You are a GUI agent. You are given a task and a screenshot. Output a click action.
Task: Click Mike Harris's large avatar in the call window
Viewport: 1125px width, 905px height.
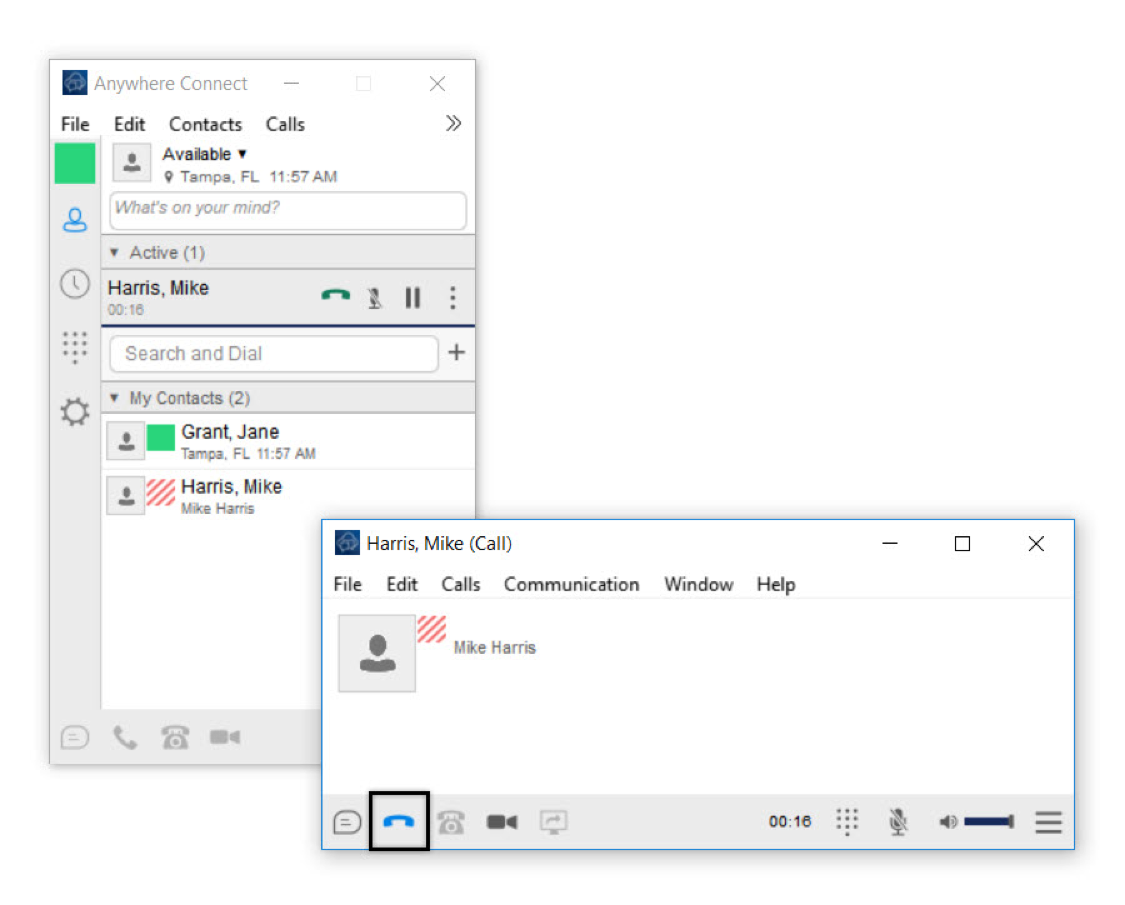[x=377, y=653]
